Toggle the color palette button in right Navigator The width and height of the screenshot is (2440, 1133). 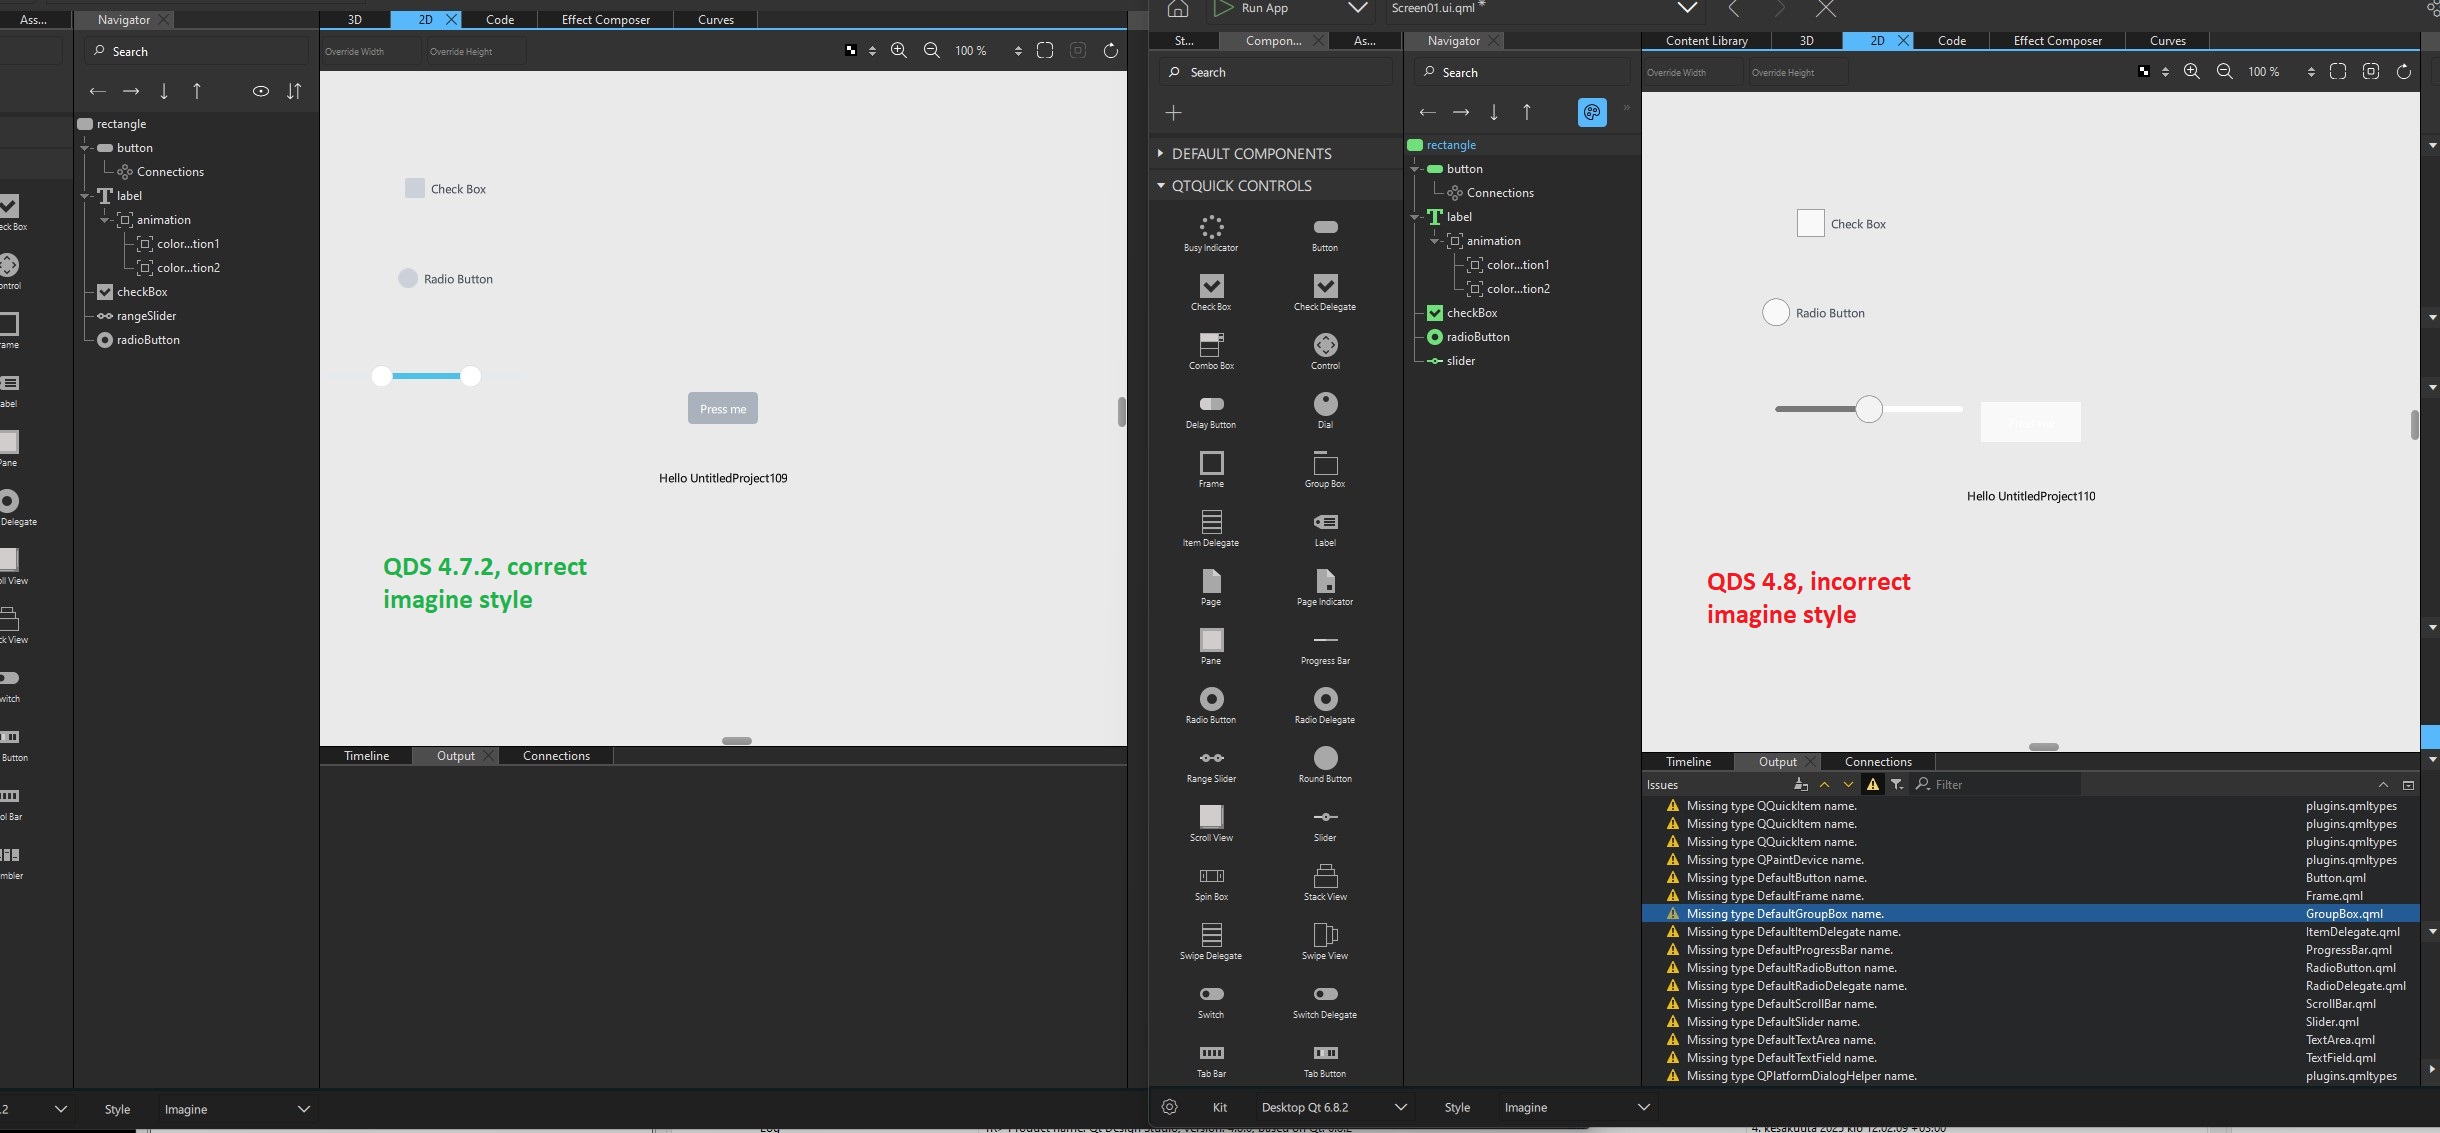coord(1592,112)
